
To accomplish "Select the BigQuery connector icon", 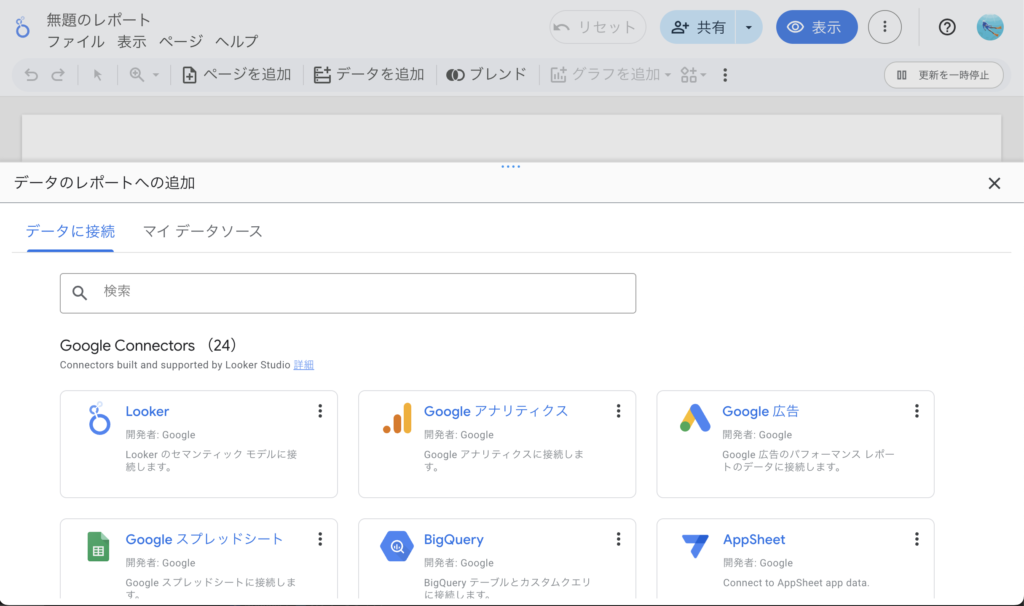I will (397, 547).
